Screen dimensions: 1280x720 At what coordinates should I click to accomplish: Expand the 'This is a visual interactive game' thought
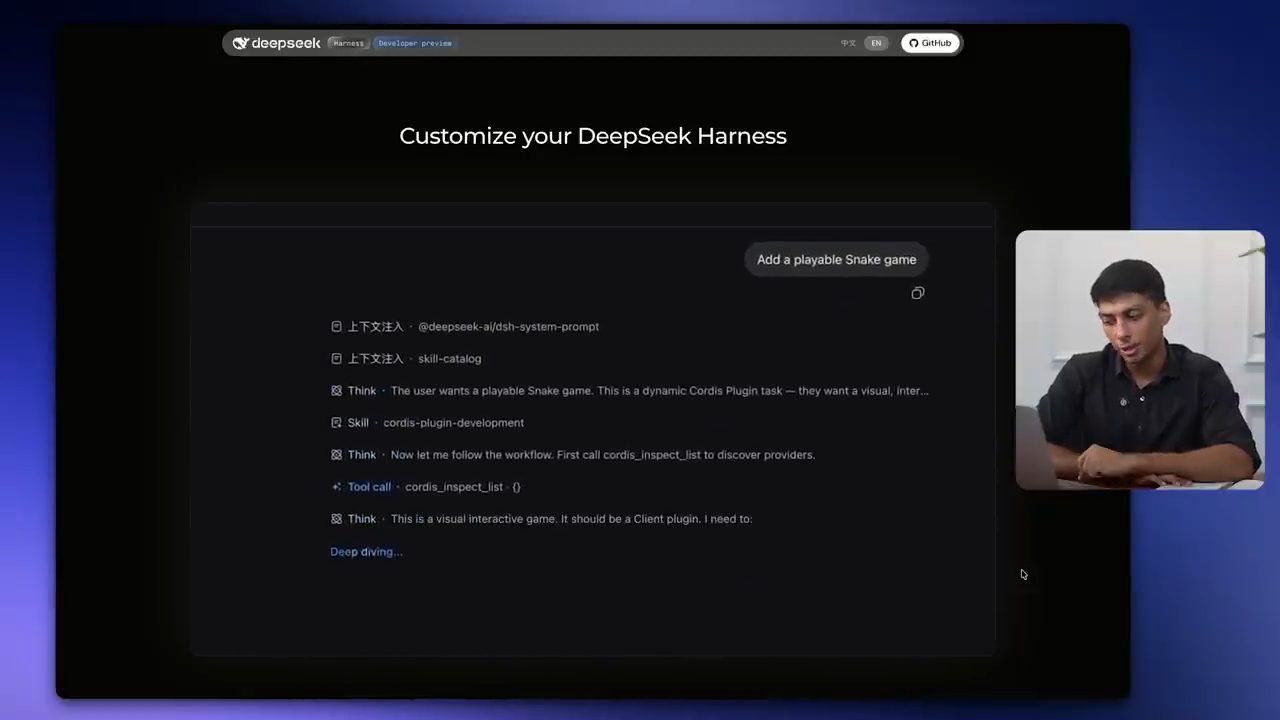(541, 519)
